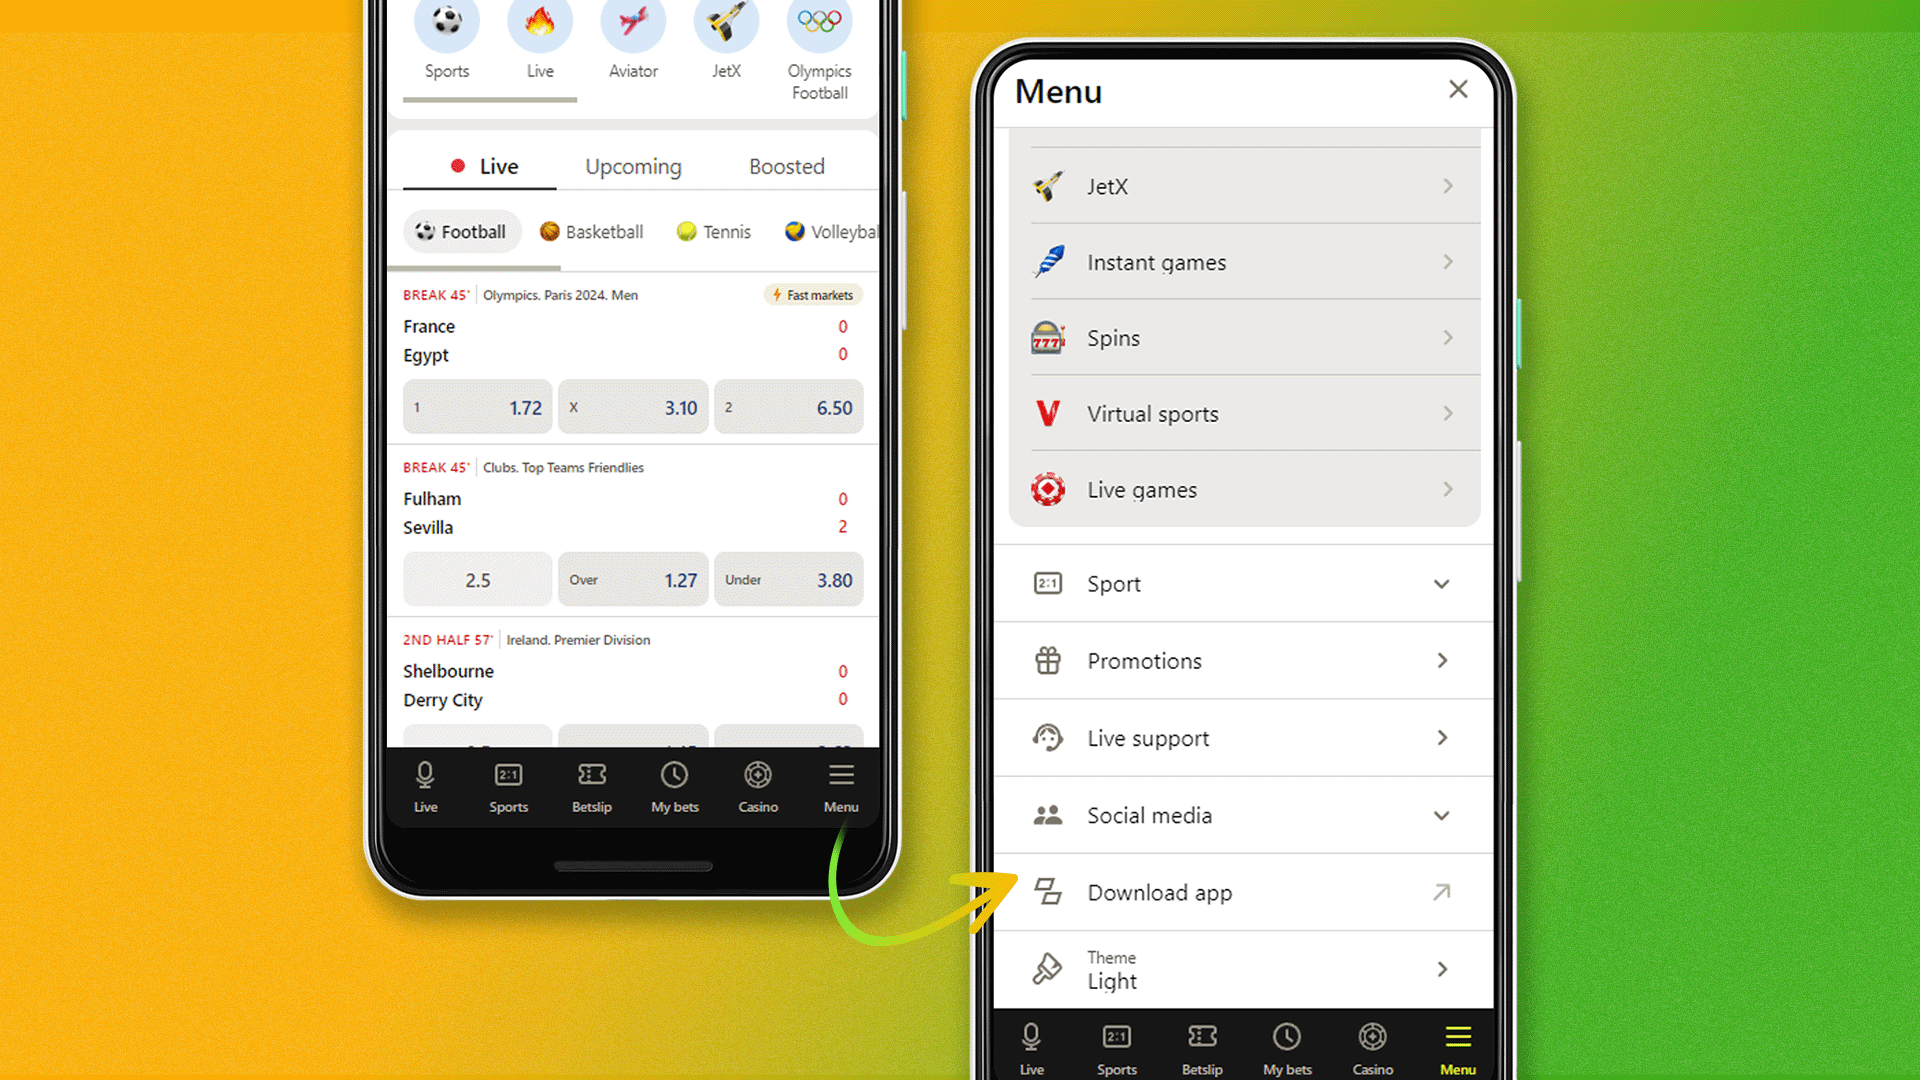Expand the Sport section chevron
The width and height of the screenshot is (1920, 1080).
tap(1443, 584)
